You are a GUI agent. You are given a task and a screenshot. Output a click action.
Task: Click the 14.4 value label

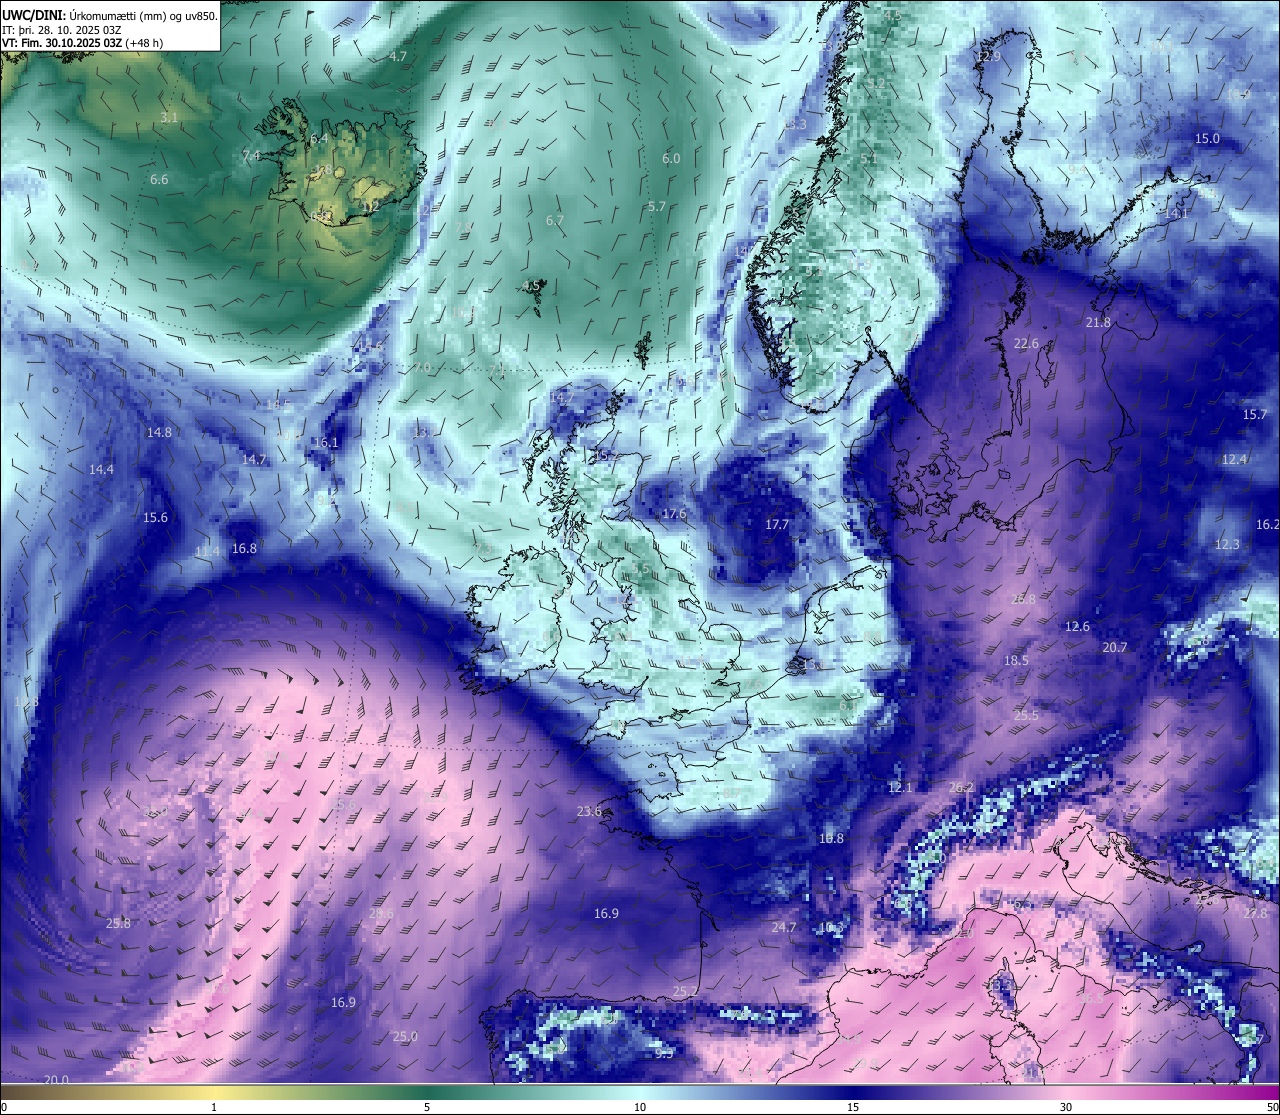point(101,470)
